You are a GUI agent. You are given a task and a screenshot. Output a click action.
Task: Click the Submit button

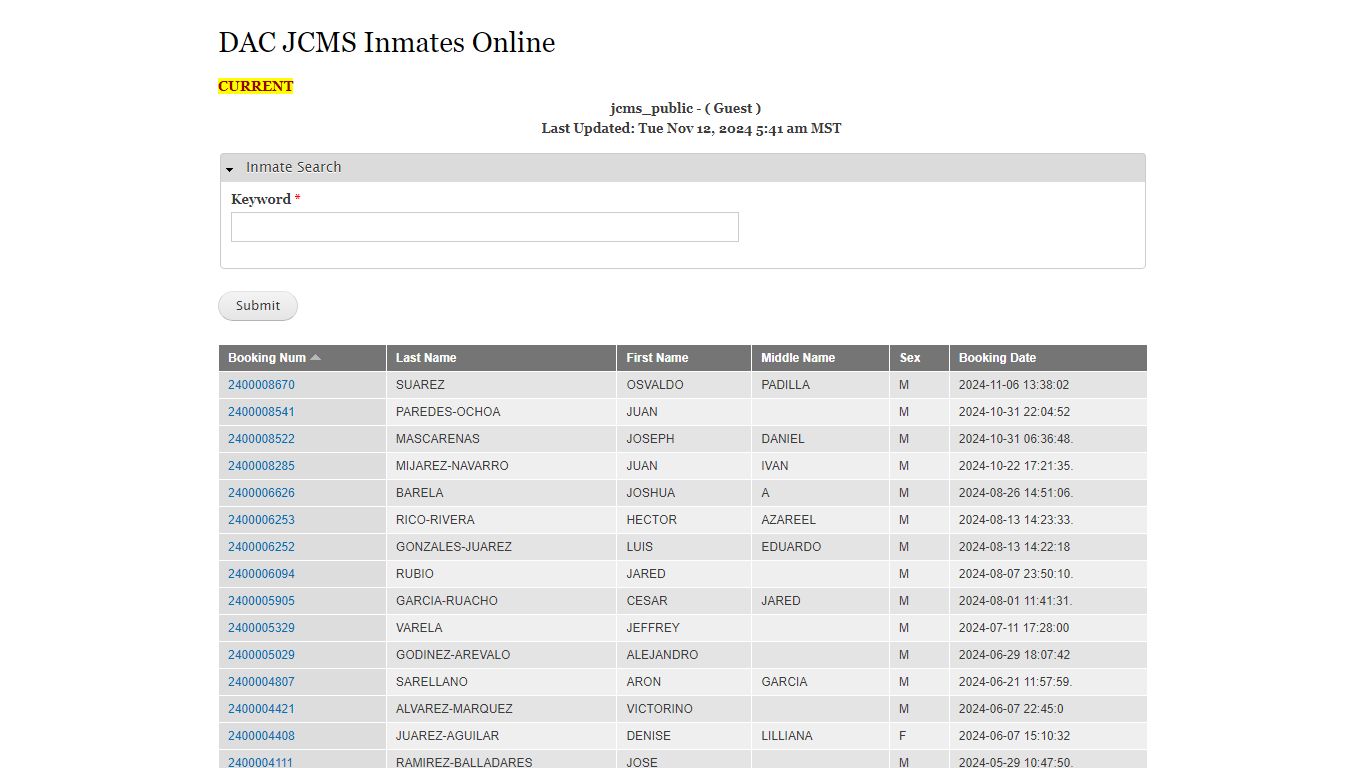pos(258,306)
